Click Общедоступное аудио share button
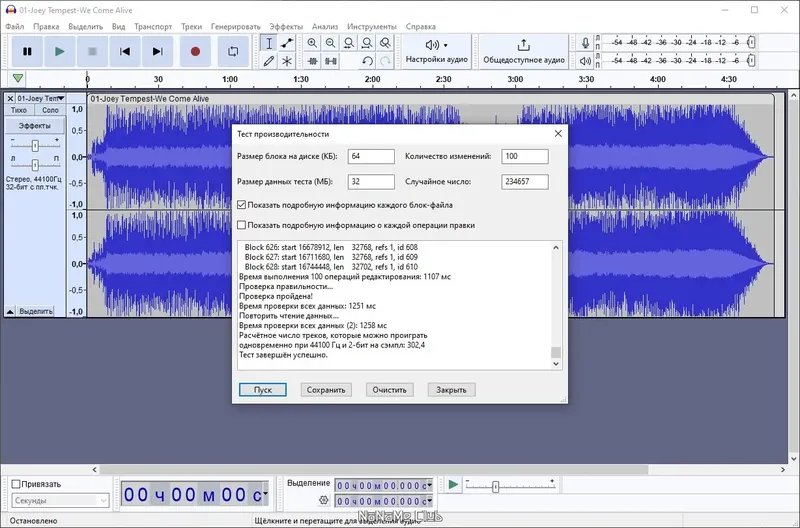Viewport: 800px width, 528px height. pos(524,52)
